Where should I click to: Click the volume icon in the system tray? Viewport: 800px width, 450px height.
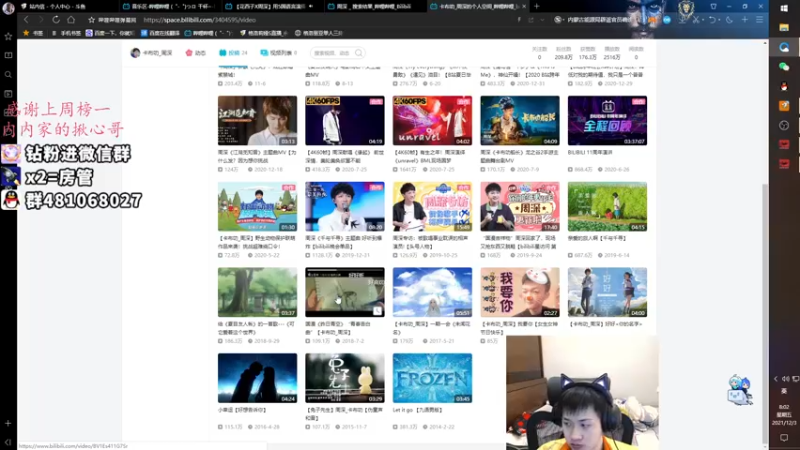coord(786,379)
